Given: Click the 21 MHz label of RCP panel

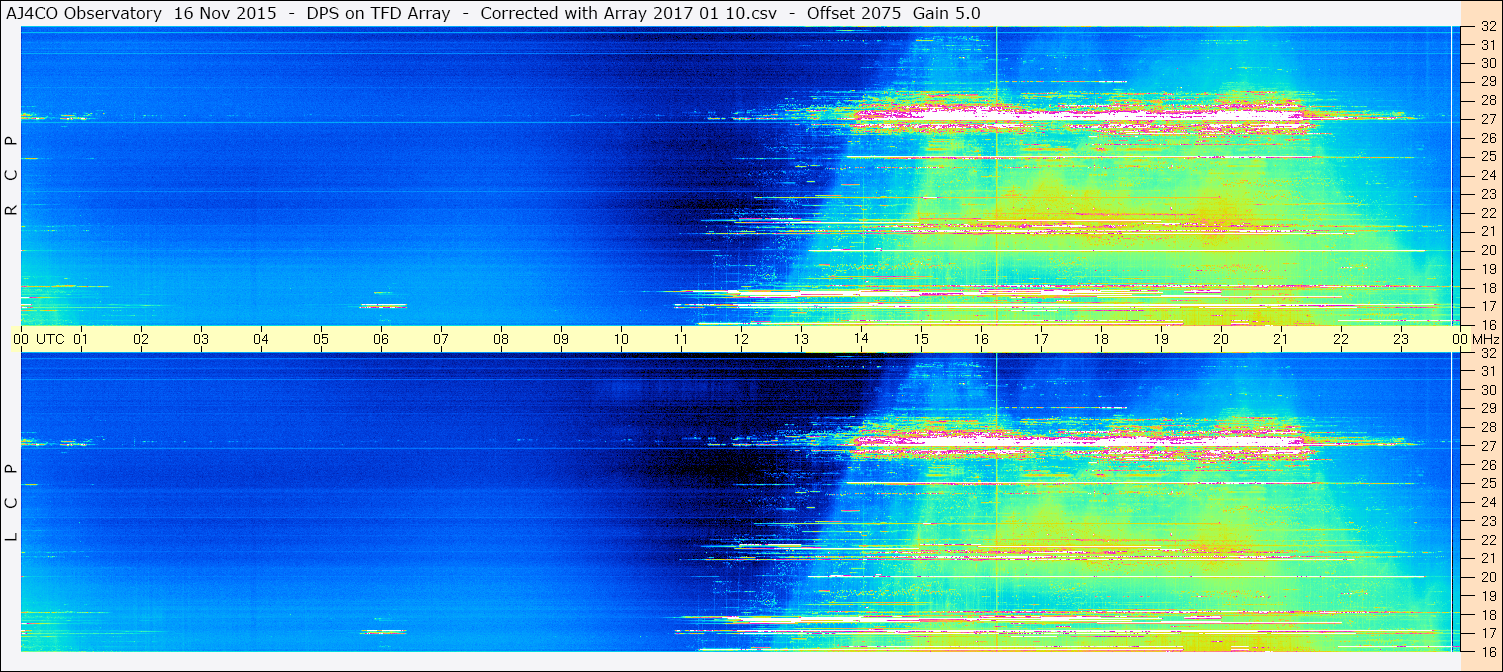Looking at the screenshot, I should tap(1487, 232).
